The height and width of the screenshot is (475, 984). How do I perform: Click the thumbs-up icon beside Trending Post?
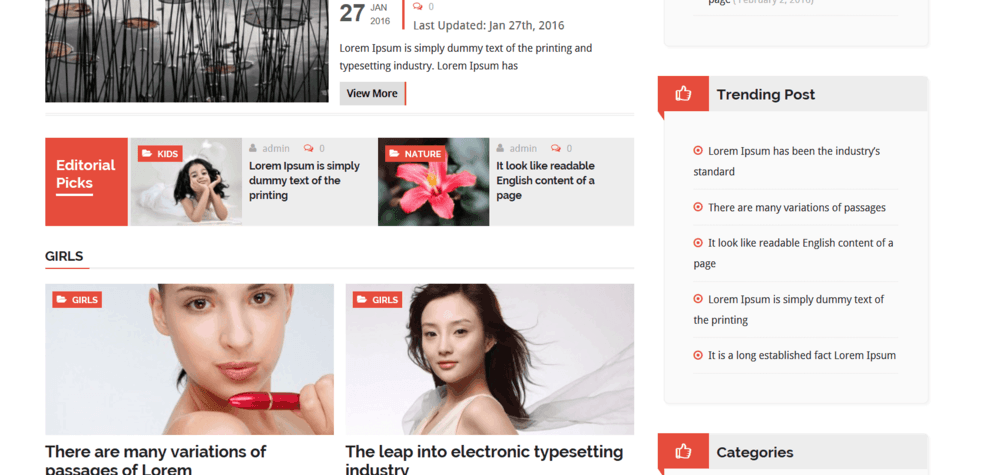tap(683, 94)
